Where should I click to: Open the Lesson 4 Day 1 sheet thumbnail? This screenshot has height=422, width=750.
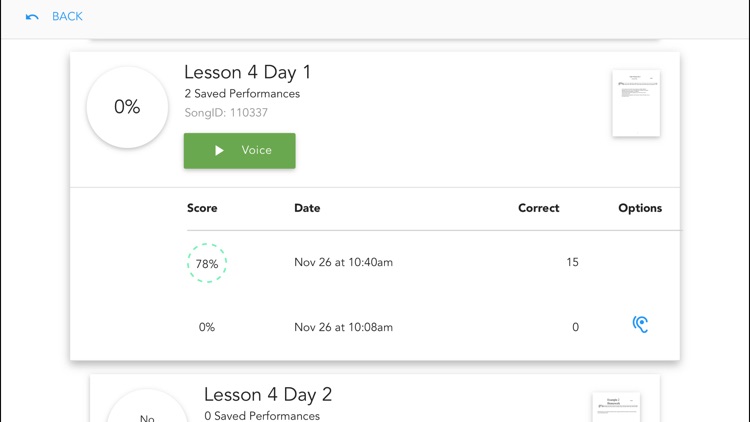click(x=636, y=103)
